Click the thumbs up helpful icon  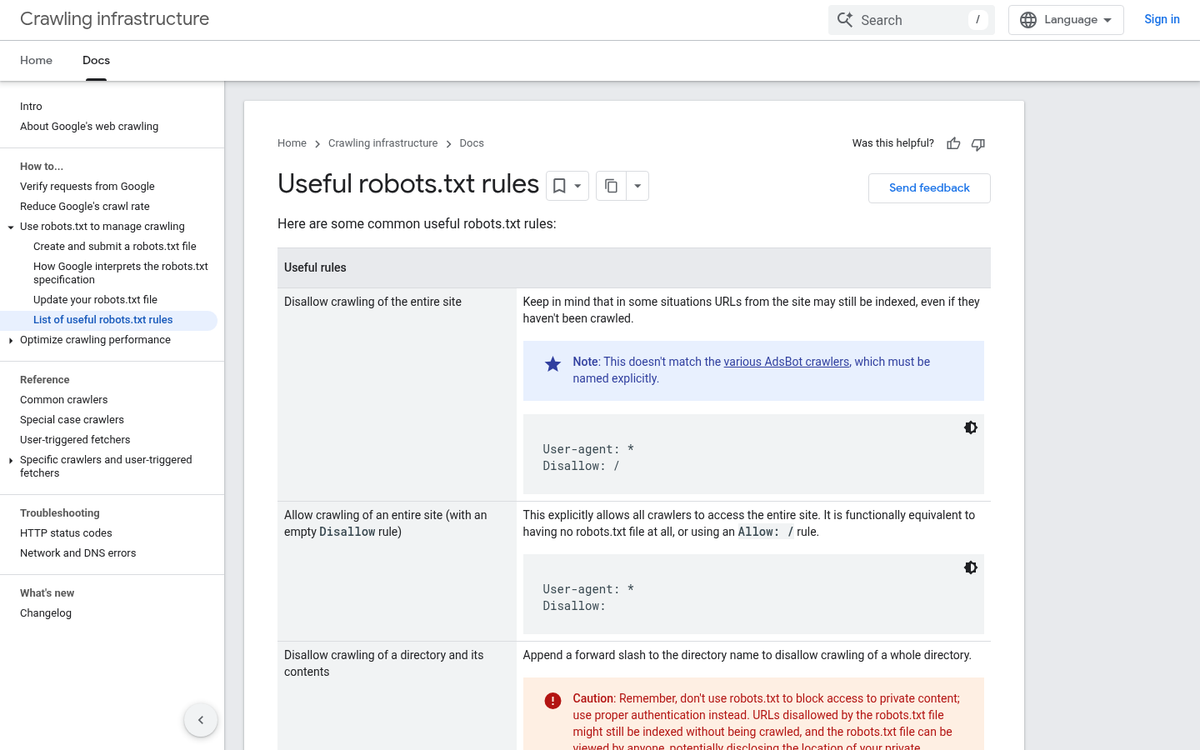[x=953, y=144]
